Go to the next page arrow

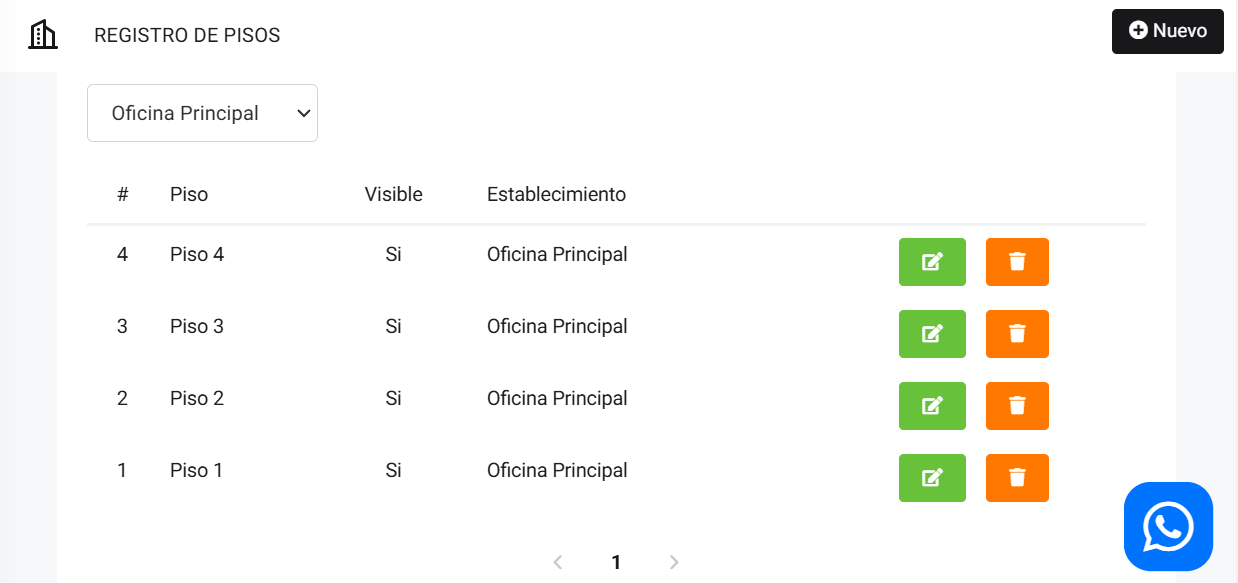coord(674,562)
